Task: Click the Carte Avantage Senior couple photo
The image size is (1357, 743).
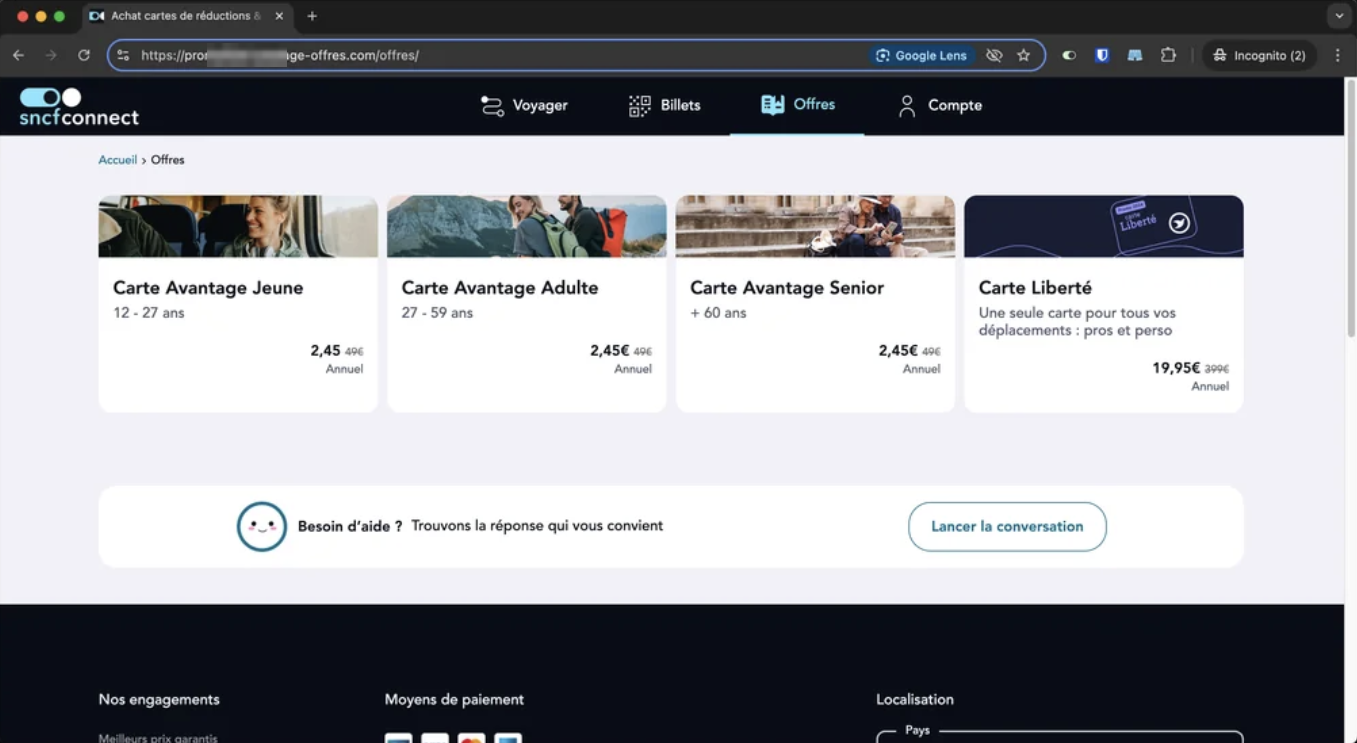Action: tap(815, 226)
